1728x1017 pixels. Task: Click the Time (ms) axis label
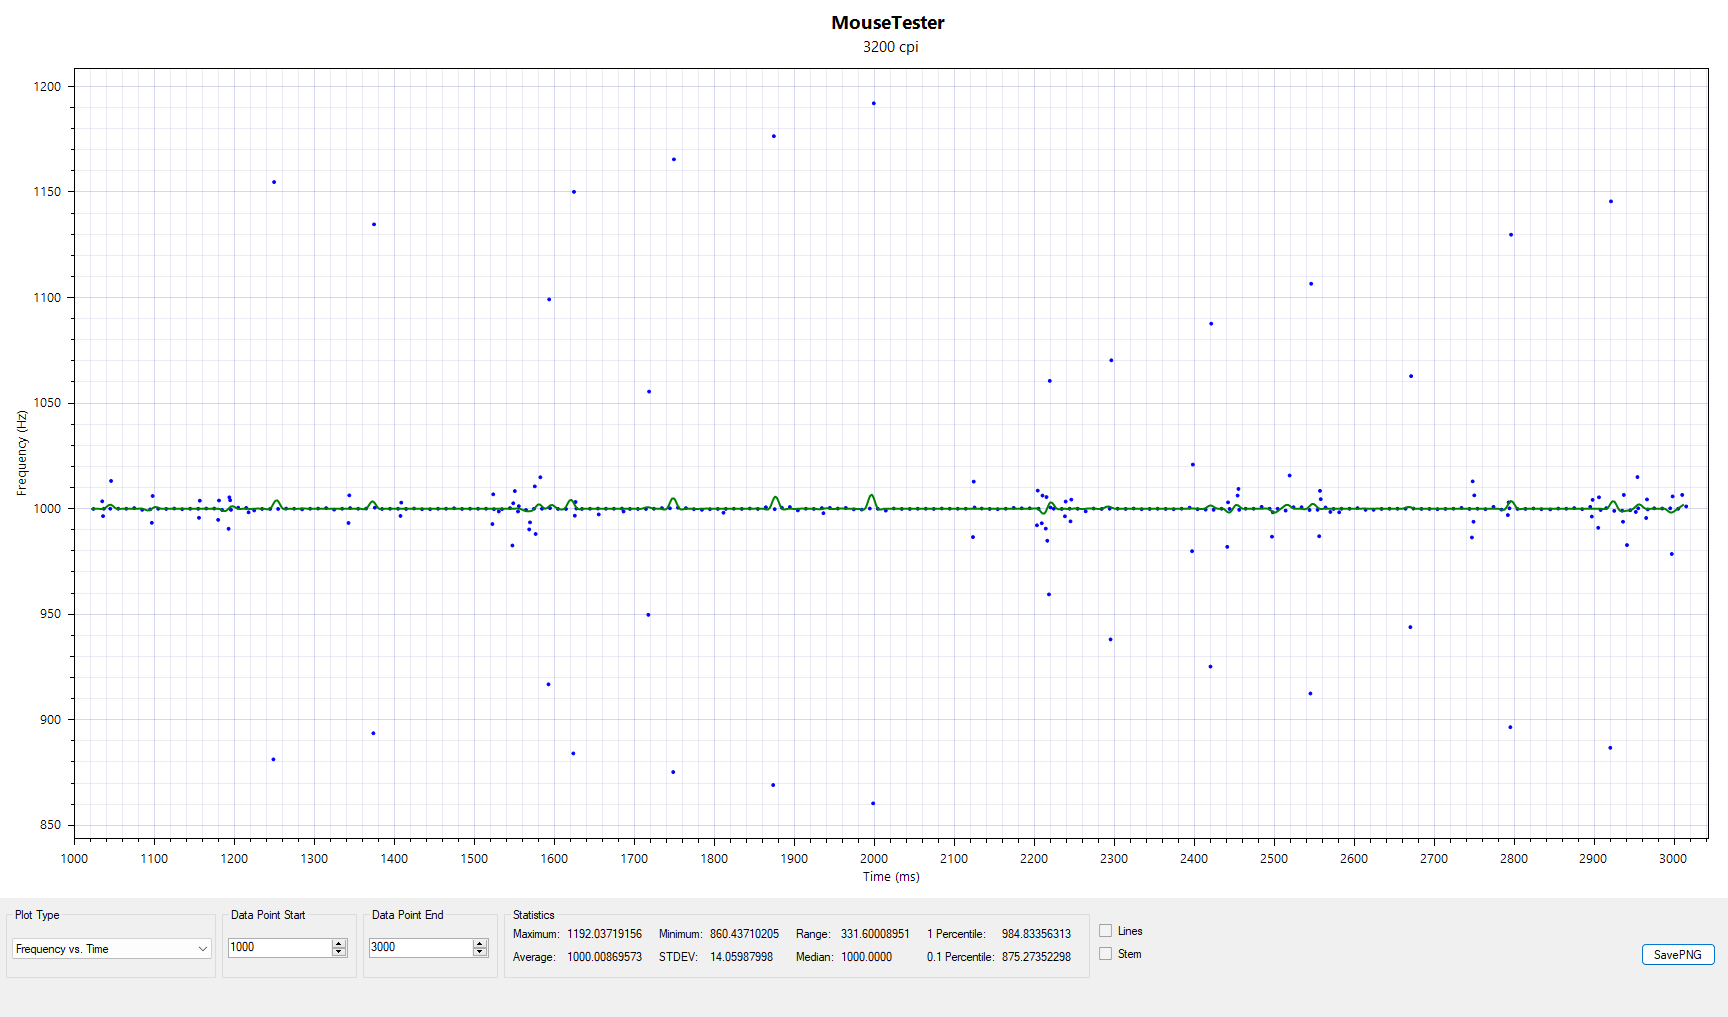coord(891,877)
